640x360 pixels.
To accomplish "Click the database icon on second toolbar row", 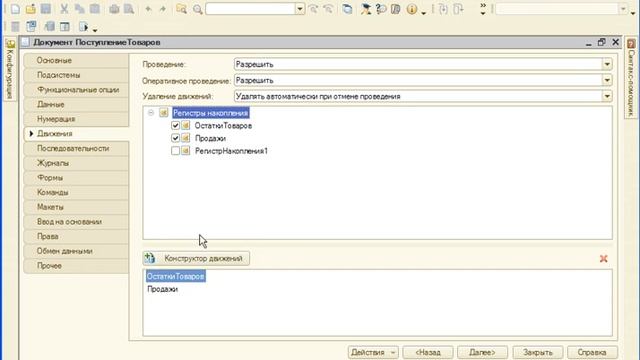I will [x=16, y=27].
